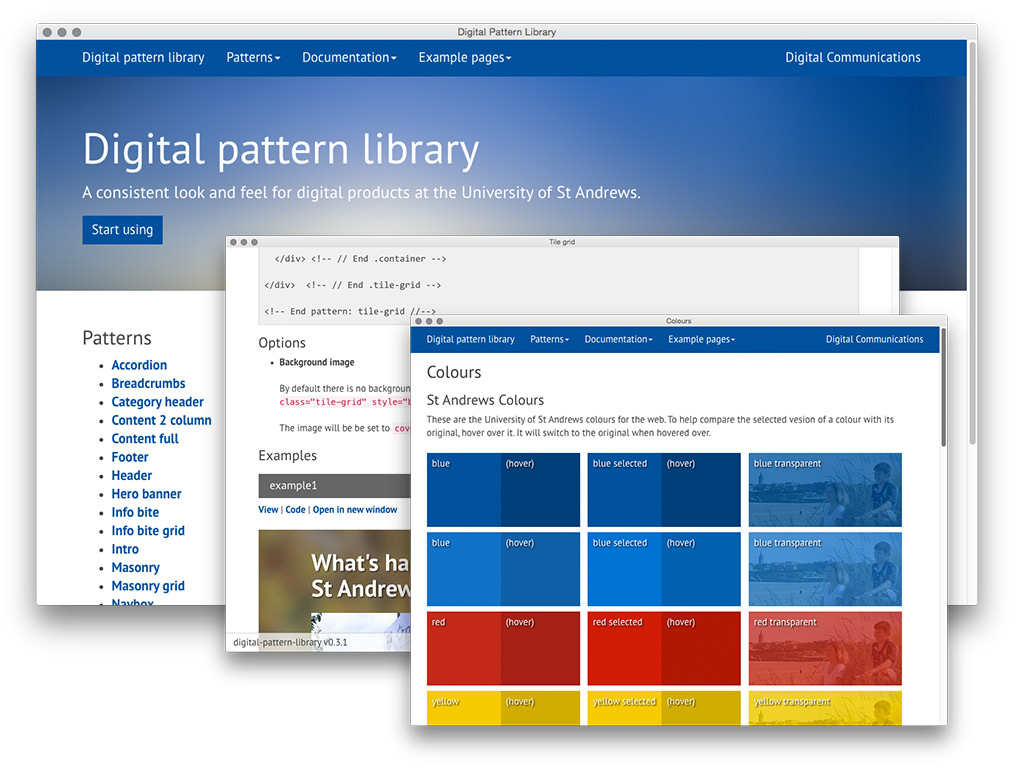The image size is (1024, 768).
Task: Choose the yellow transparent swatch
Action: coord(825,708)
